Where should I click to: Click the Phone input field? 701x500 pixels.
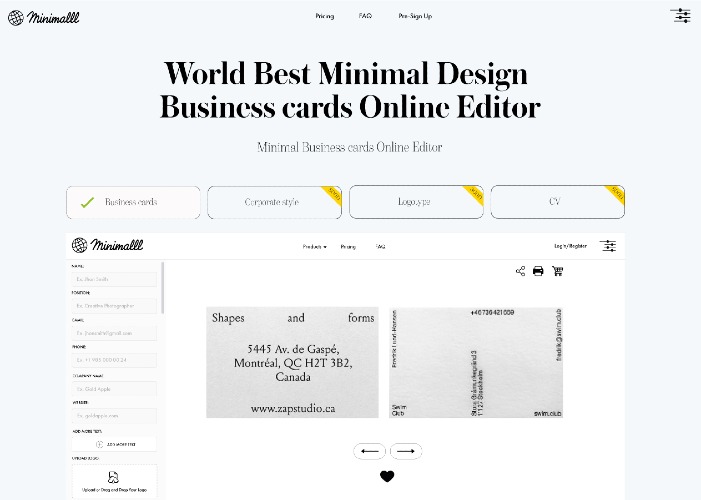(x=114, y=360)
